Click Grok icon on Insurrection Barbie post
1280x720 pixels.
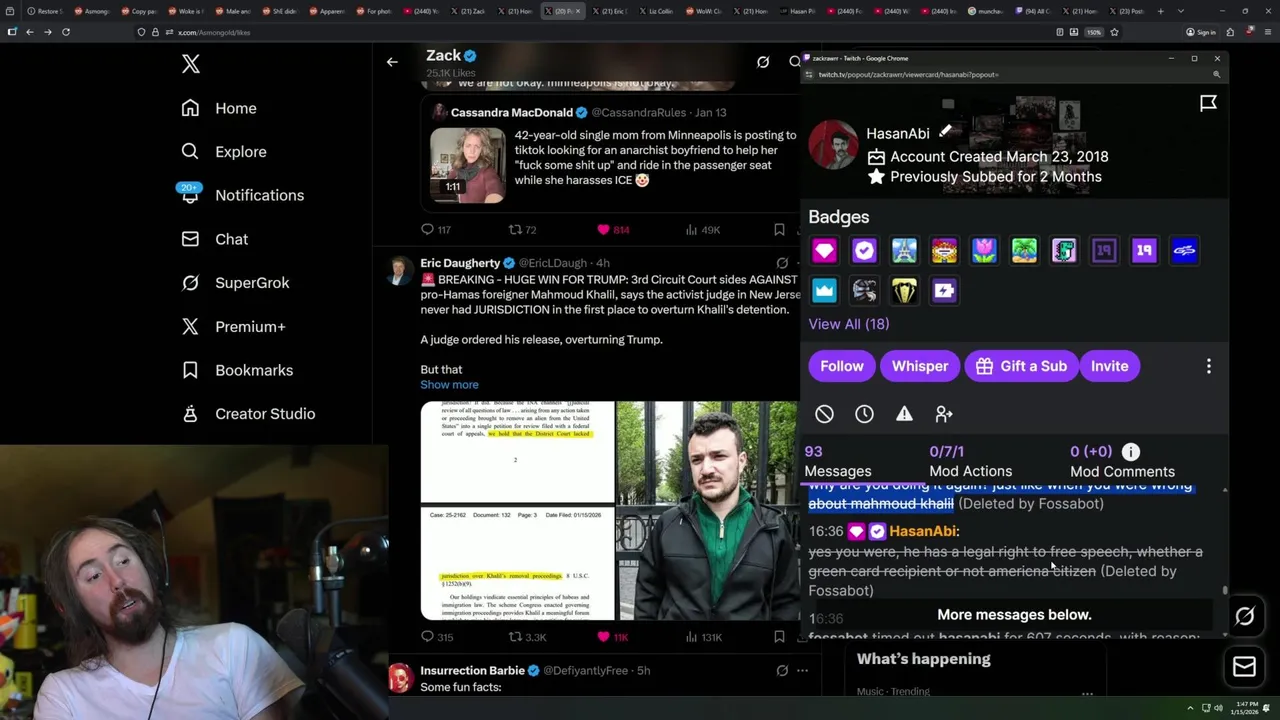(x=782, y=671)
